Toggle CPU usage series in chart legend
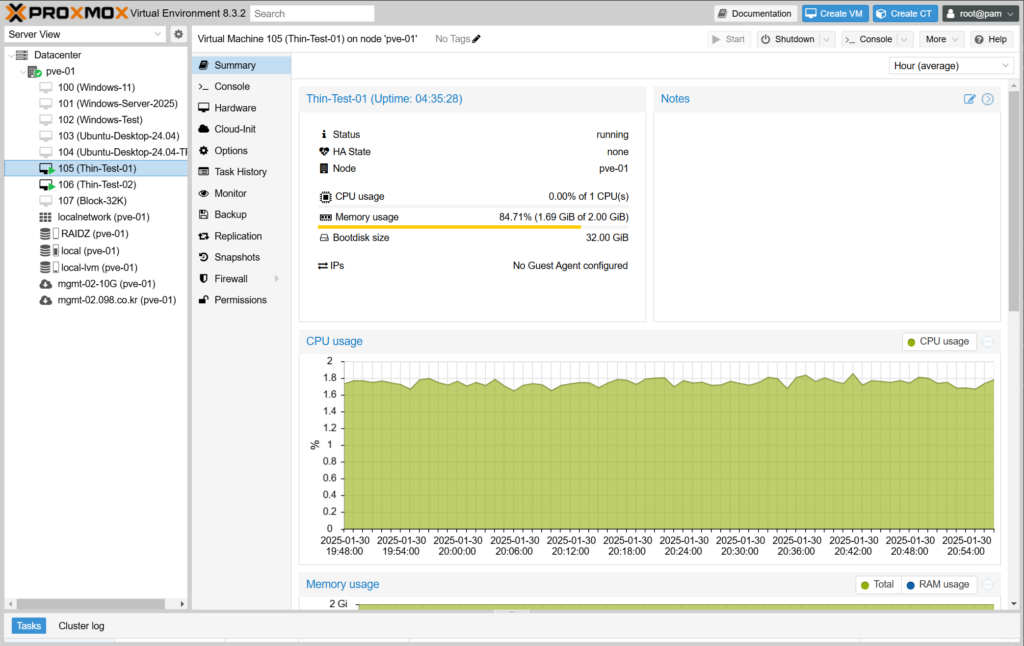 point(938,342)
